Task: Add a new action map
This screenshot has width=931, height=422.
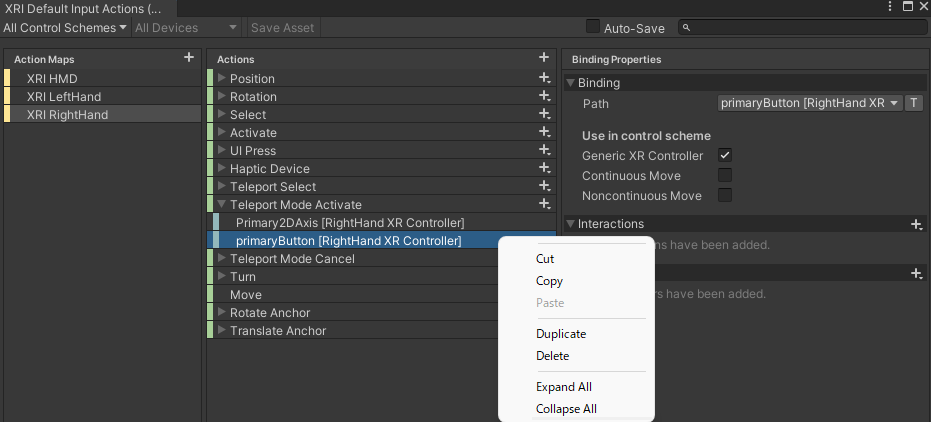Action: click(x=189, y=58)
